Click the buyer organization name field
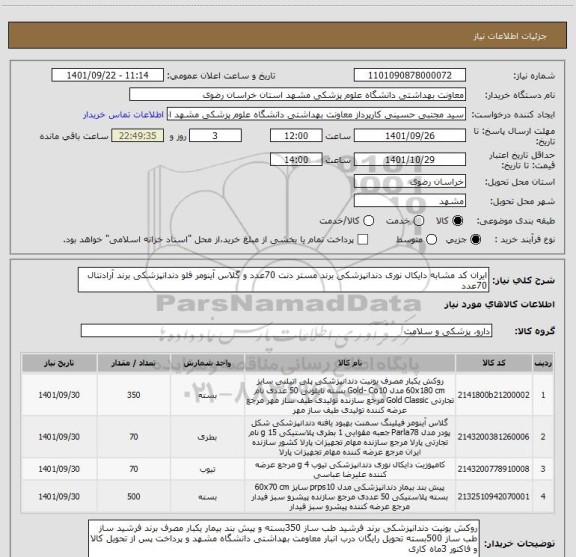Image resolution: width=576 pixels, height=557 pixels. [298, 95]
